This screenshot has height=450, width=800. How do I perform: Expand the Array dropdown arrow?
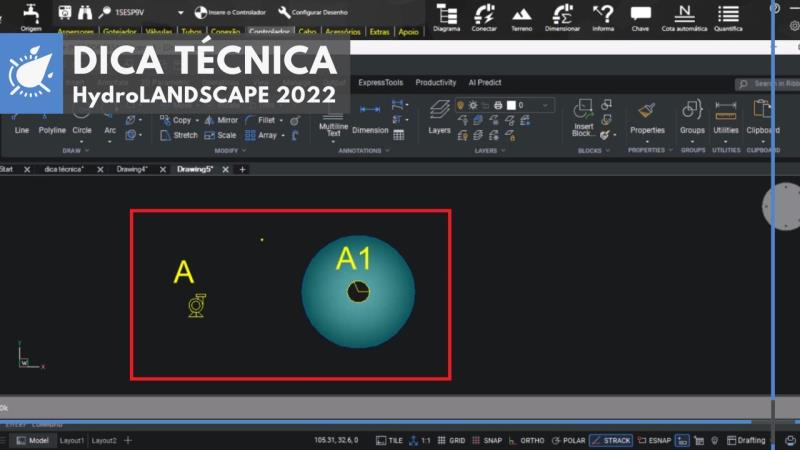pos(285,136)
